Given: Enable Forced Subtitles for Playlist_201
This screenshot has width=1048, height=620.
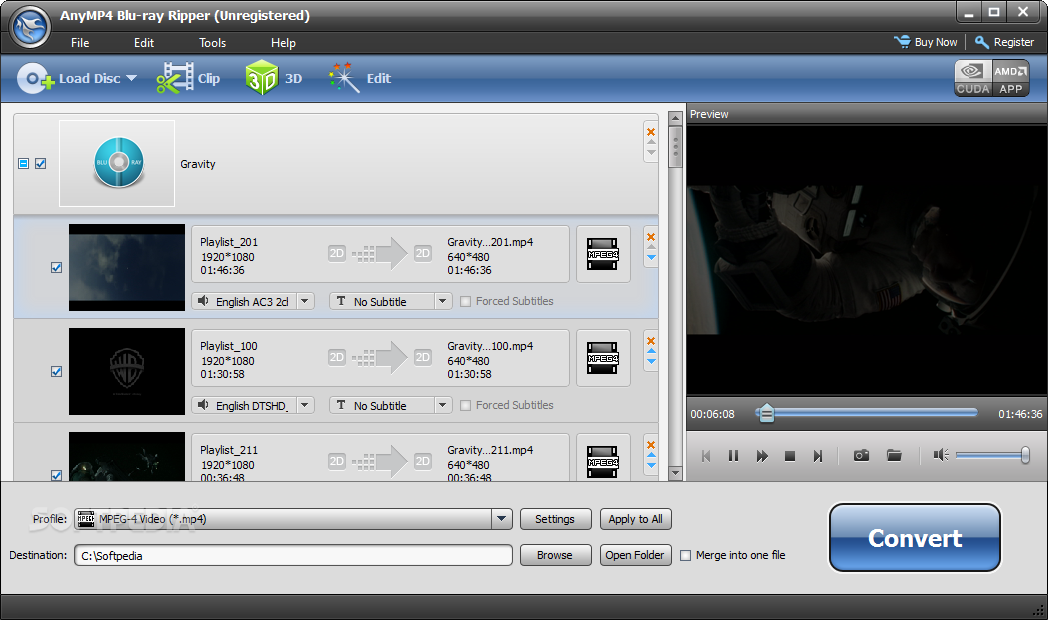Looking at the screenshot, I should point(466,301).
